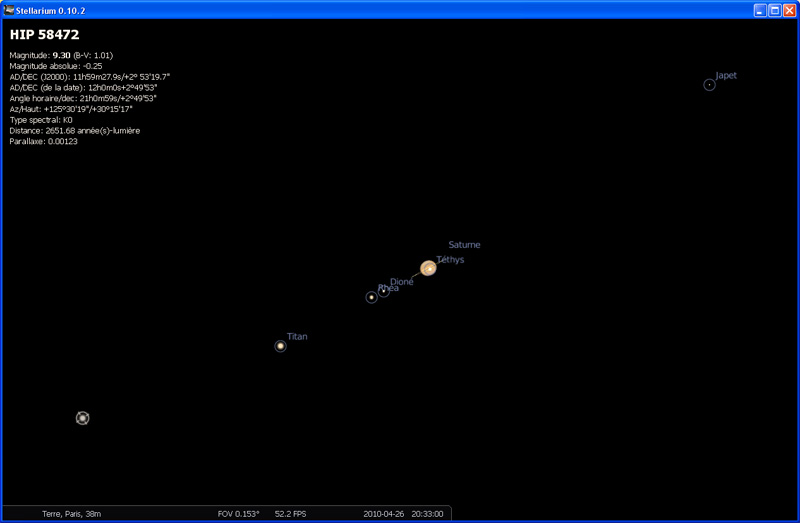Click the FOV 0.153° status entry
The width and height of the screenshot is (800, 523).
pos(238,514)
